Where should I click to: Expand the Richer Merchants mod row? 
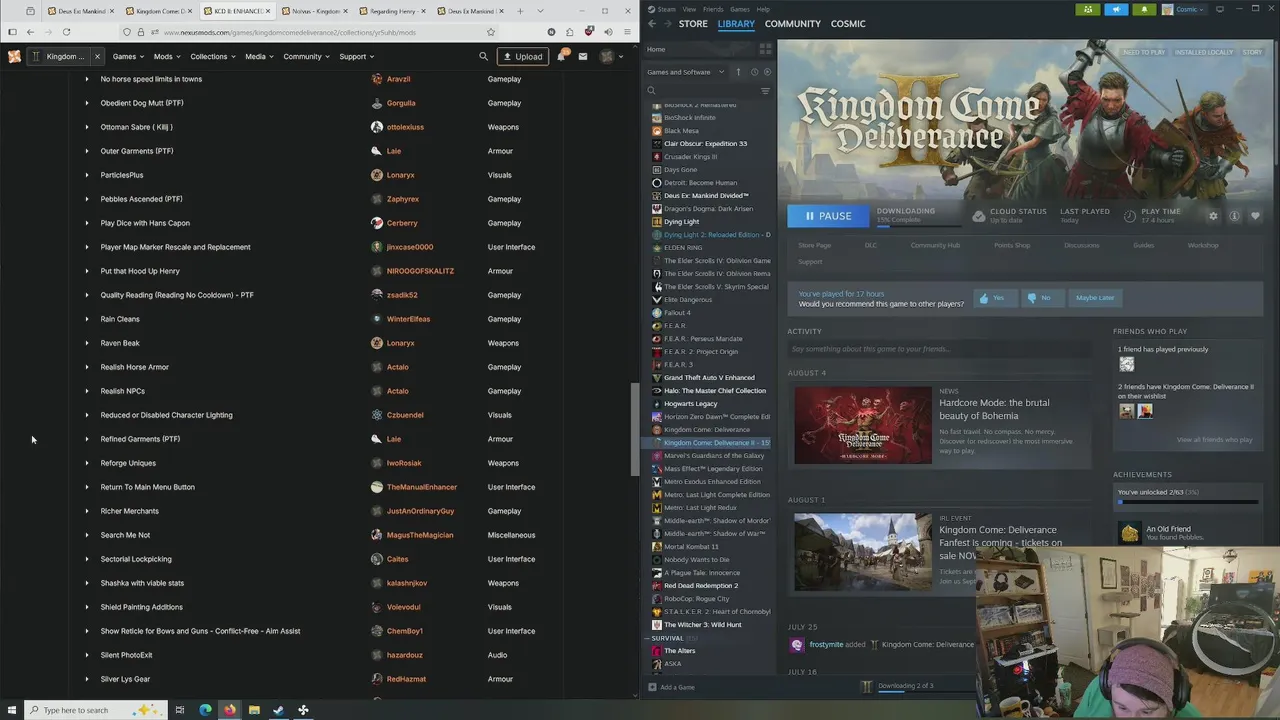tap(86, 511)
